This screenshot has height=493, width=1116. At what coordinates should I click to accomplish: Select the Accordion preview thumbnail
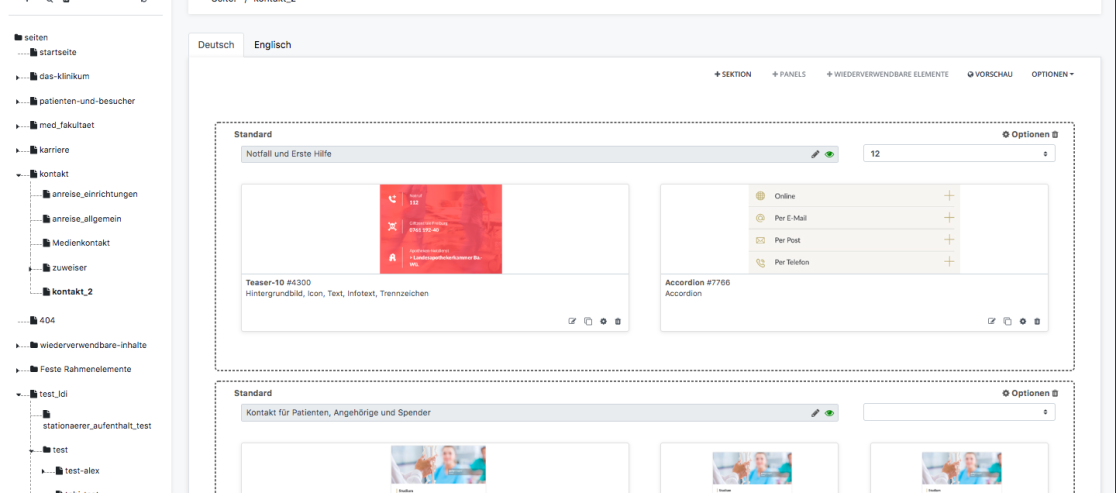(x=854, y=229)
